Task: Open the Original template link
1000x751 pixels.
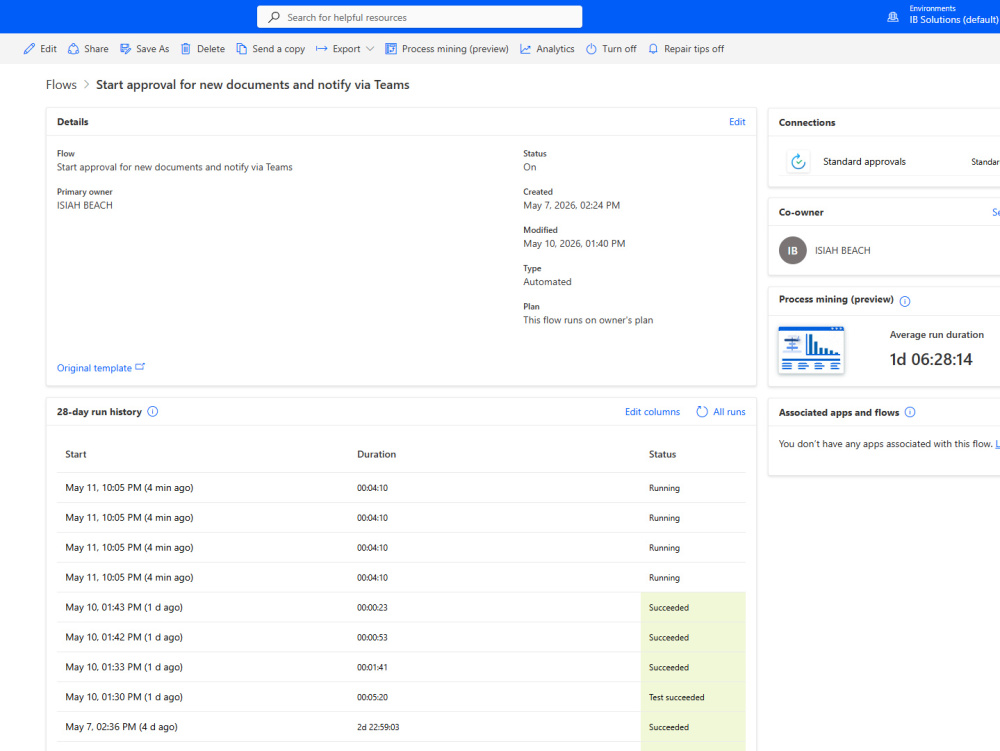Action: pos(94,368)
